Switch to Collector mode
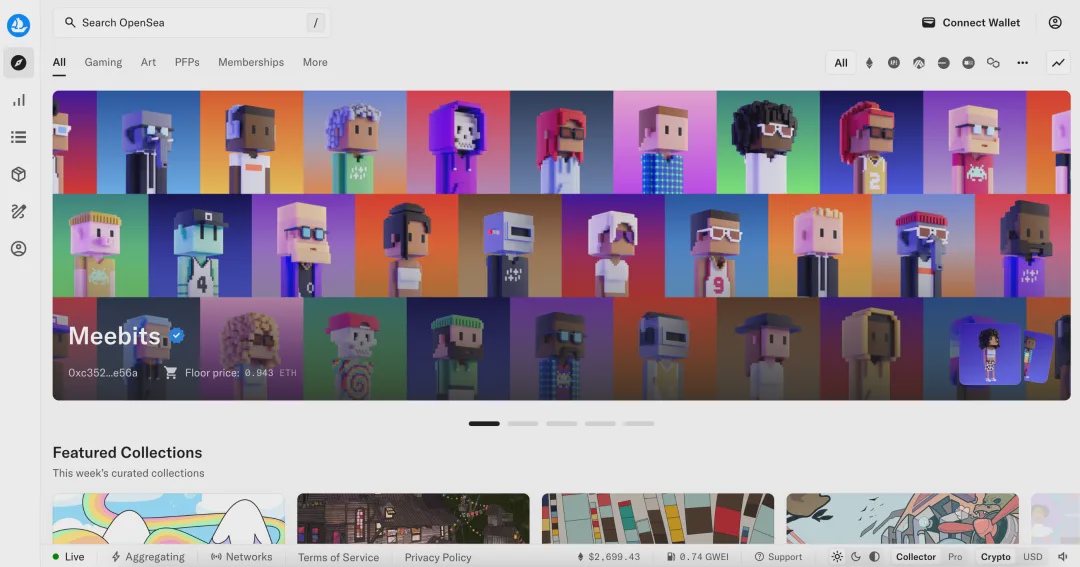Viewport: 1080px width, 567px height. (915, 557)
